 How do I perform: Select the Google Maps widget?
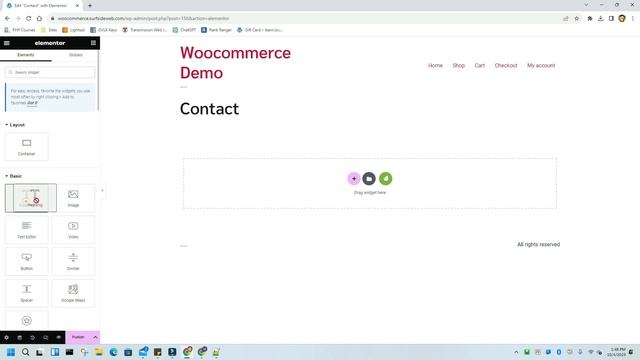73,293
